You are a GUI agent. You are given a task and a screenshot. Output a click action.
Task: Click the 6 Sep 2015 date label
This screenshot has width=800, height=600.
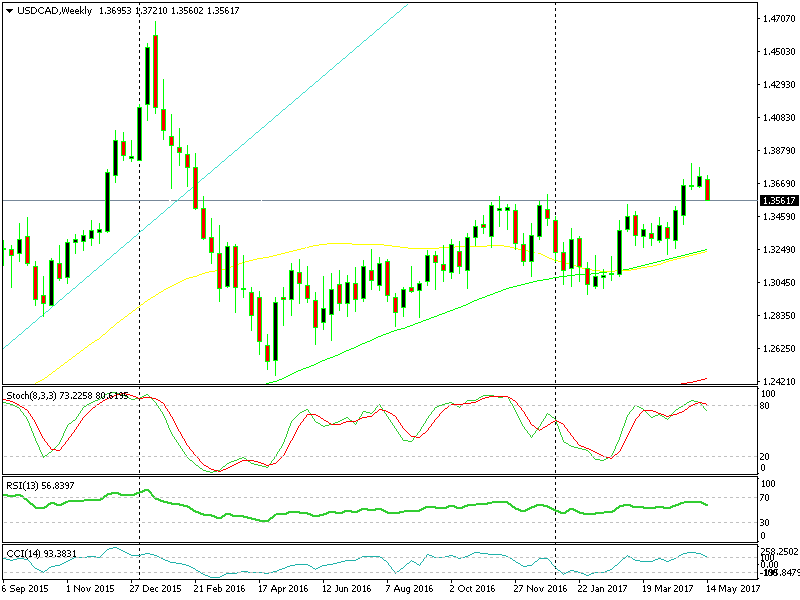[x=26, y=588]
